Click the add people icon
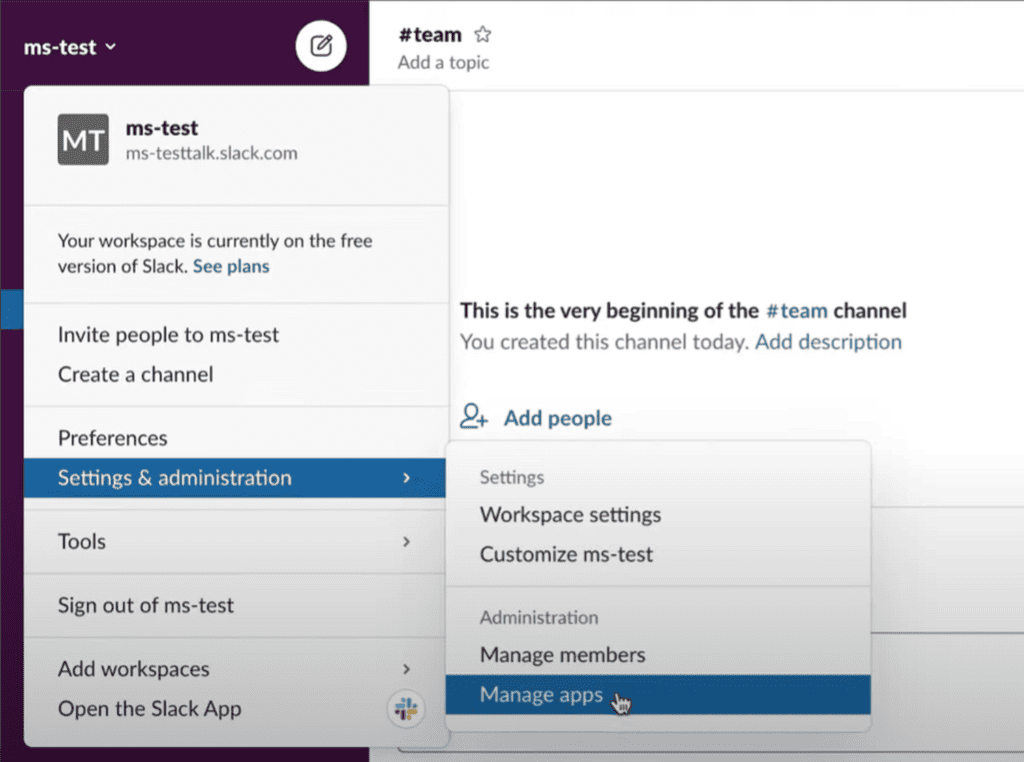The width and height of the screenshot is (1024, 762). pos(474,417)
